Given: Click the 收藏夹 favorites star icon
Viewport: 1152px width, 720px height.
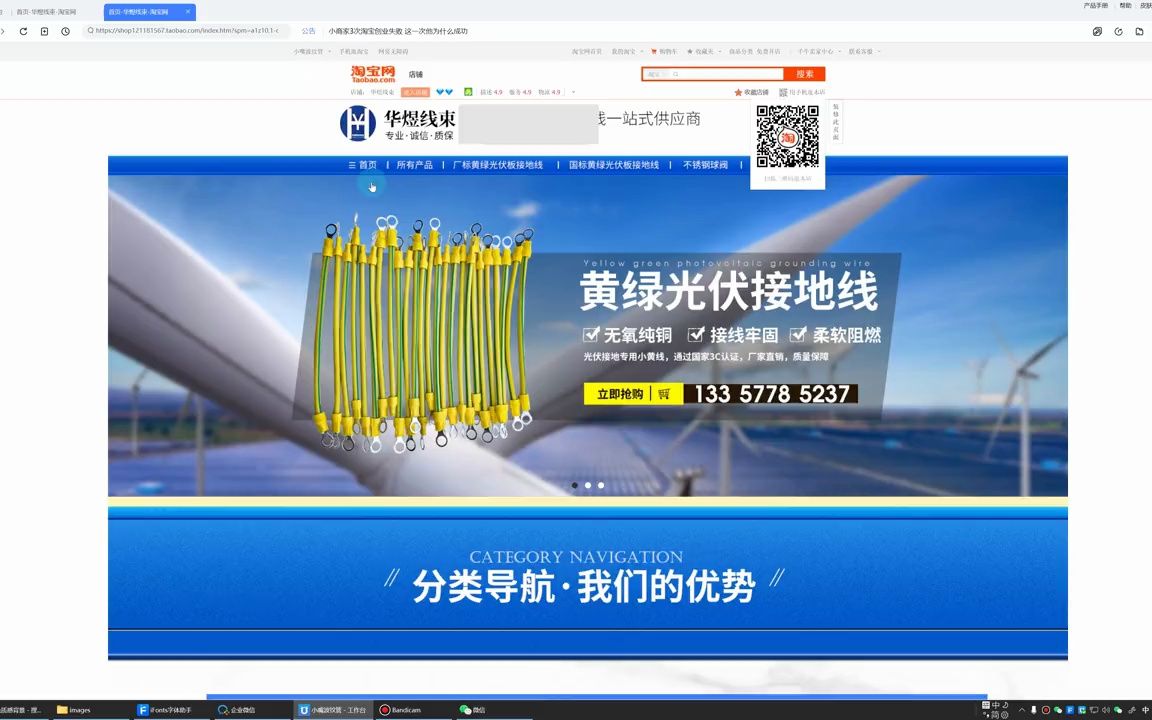Looking at the screenshot, I should [x=690, y=51].
